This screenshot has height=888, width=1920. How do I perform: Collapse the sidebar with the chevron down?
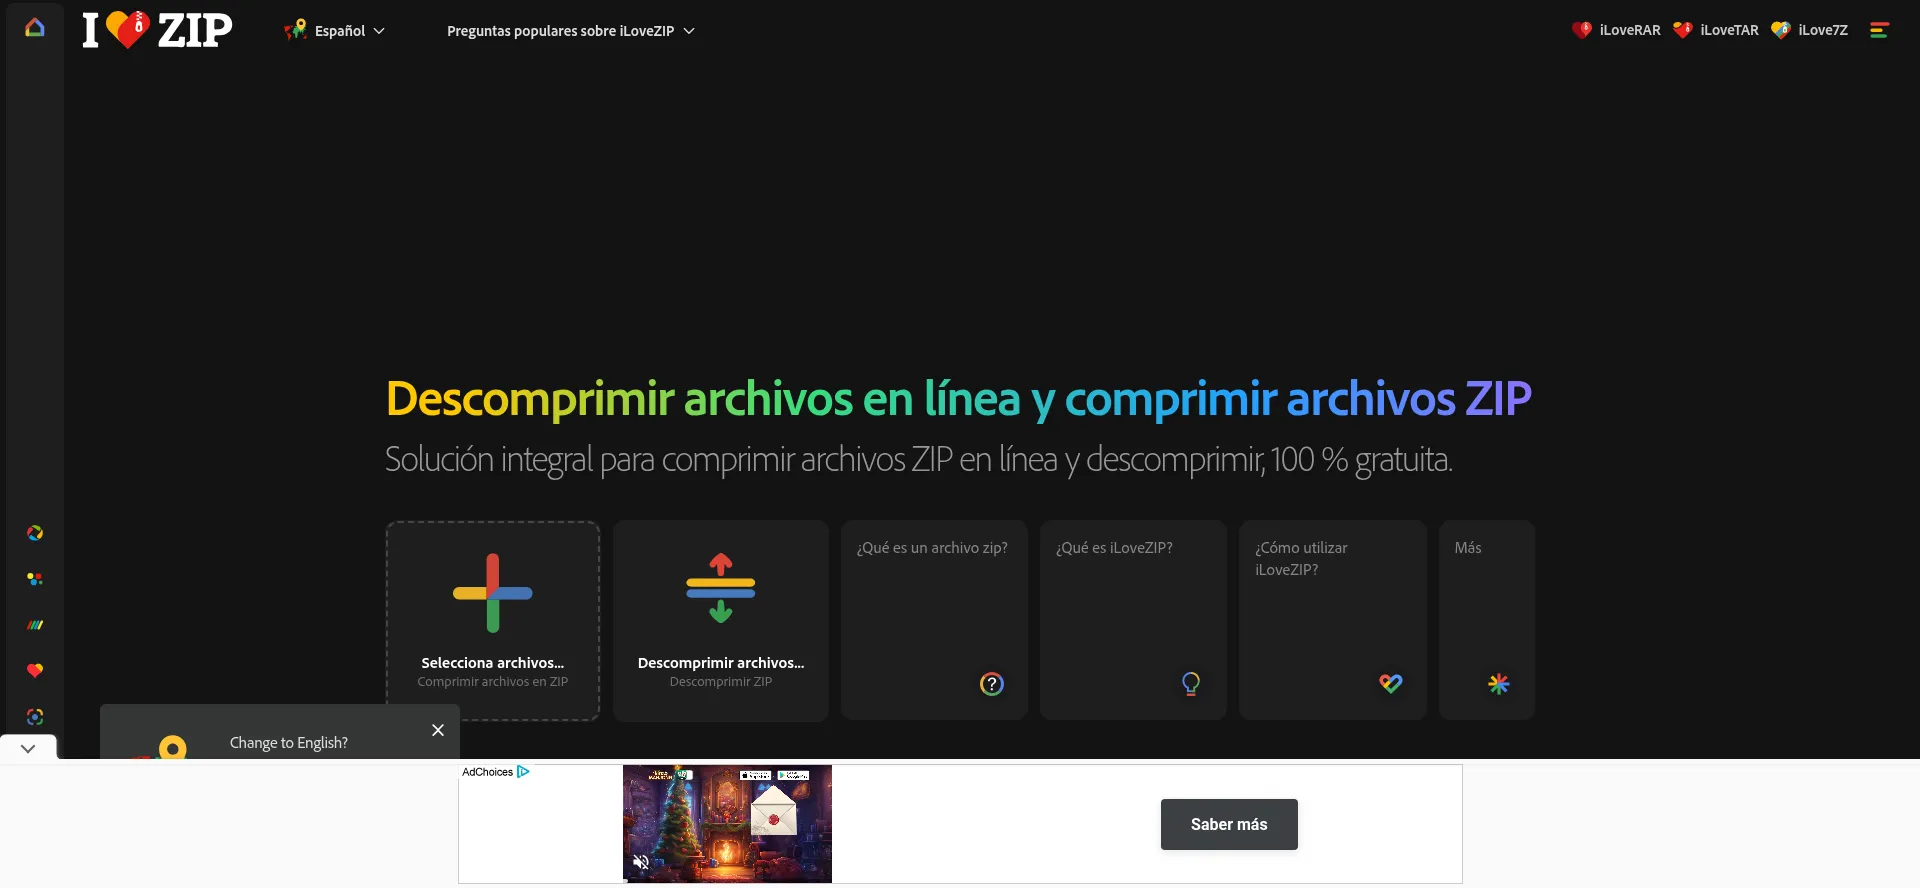tap(28, 748)
